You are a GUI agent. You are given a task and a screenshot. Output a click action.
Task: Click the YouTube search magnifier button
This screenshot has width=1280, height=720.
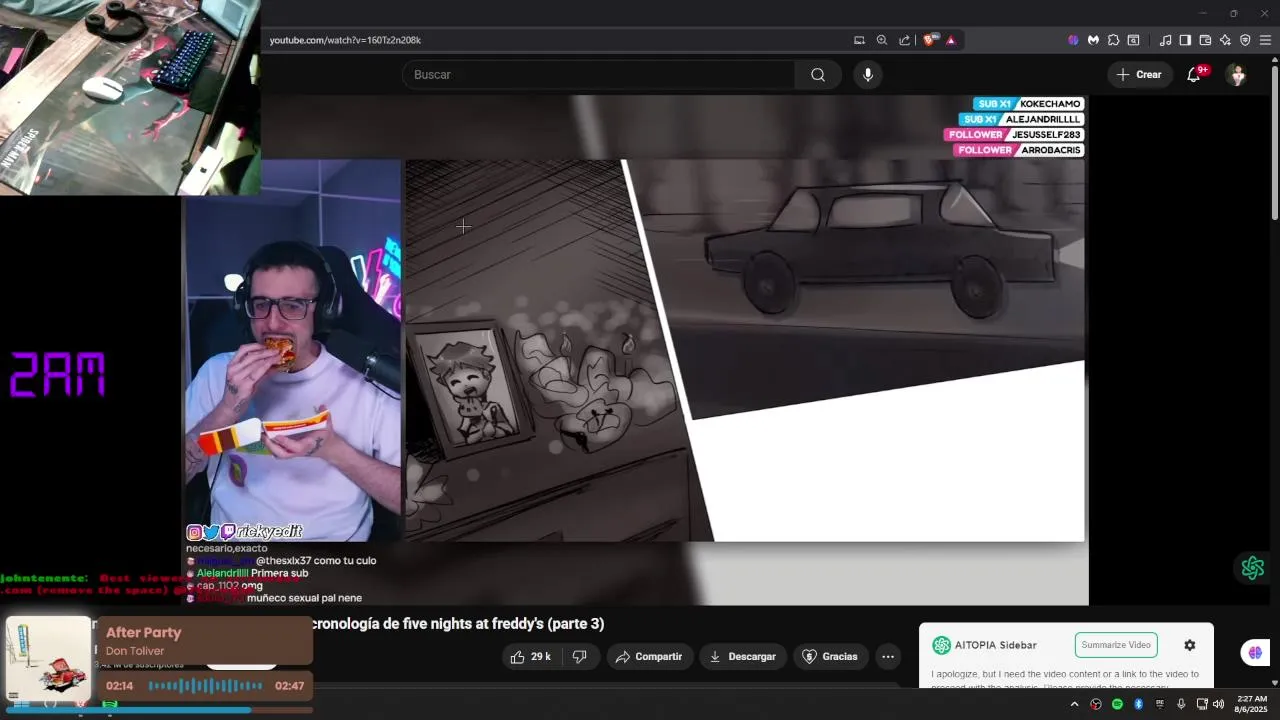pyautogui.click(x=818, y=75)
